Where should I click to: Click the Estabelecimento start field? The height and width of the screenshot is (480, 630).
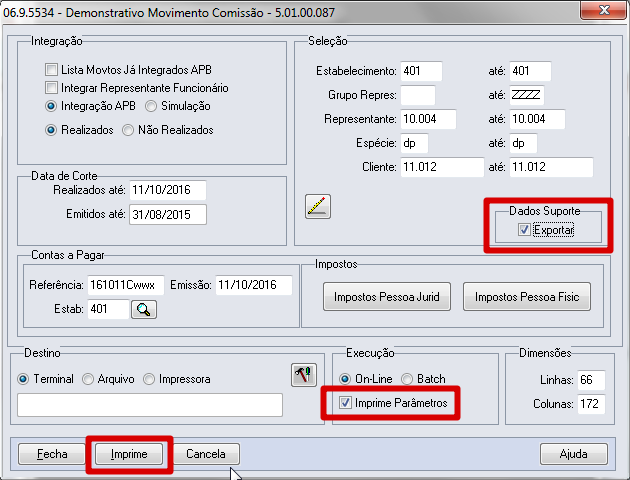421,71
